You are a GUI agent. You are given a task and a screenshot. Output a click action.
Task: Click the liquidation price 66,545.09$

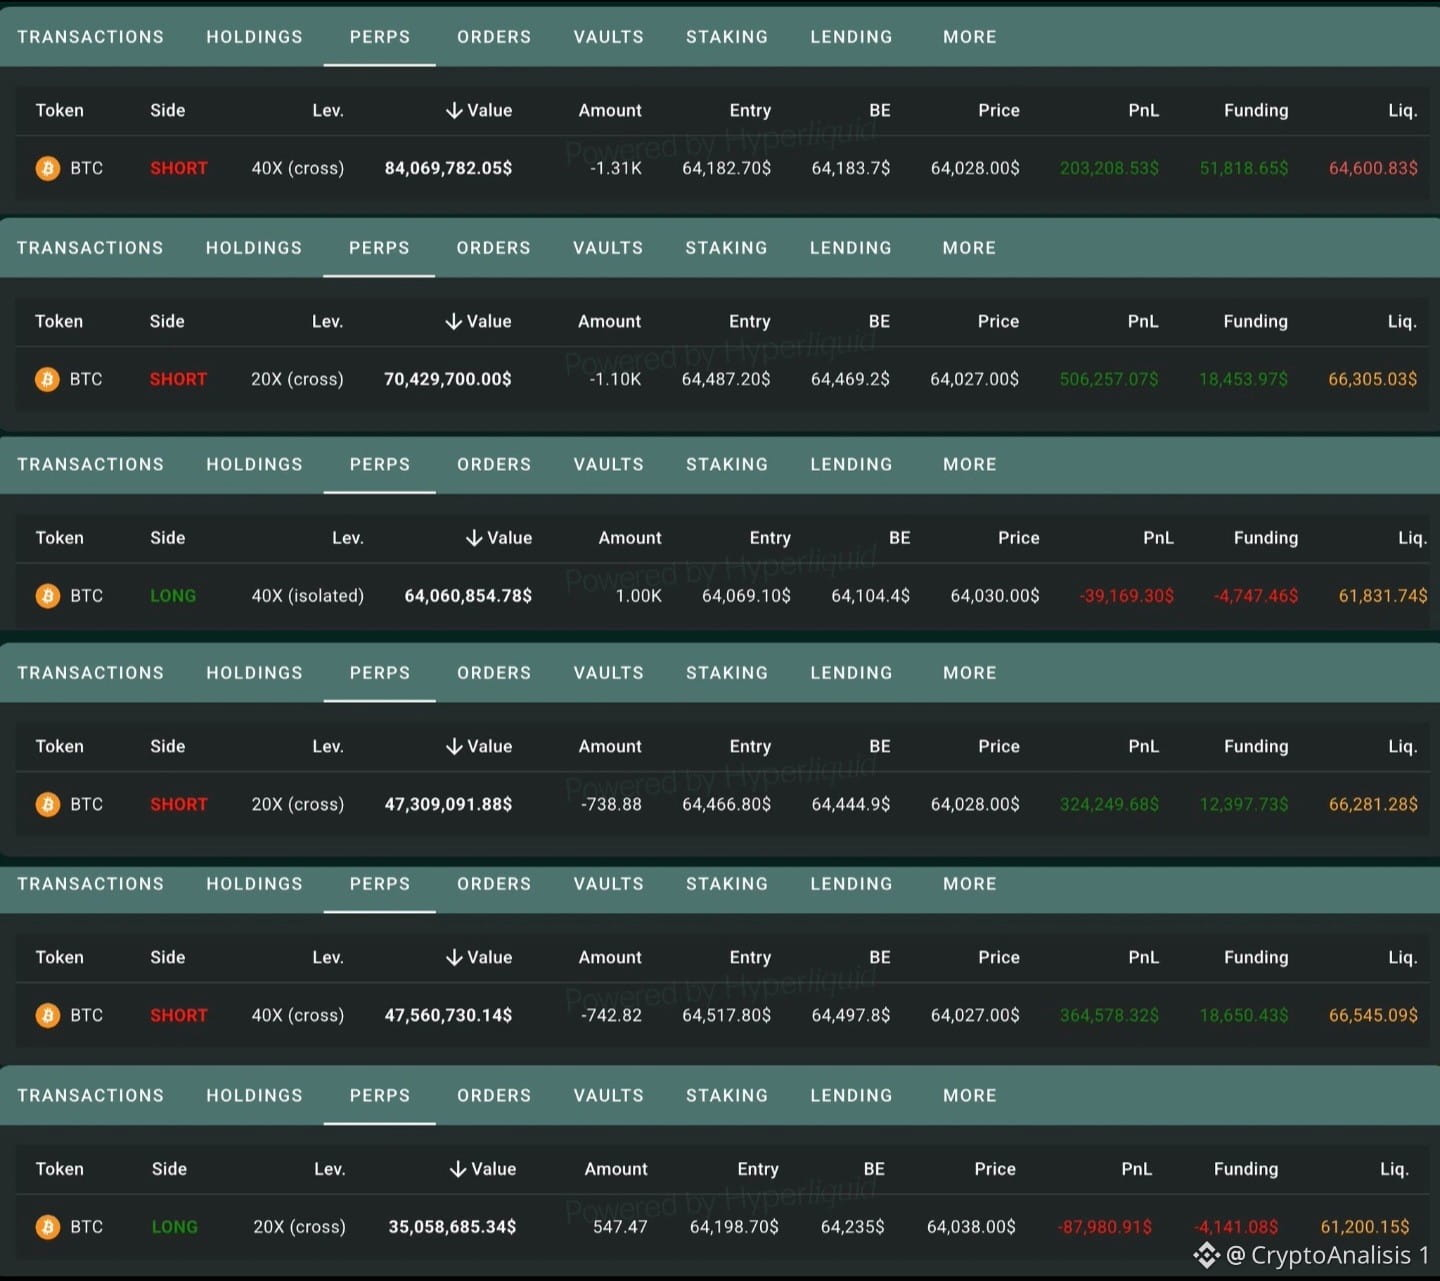[1373, 1015]
